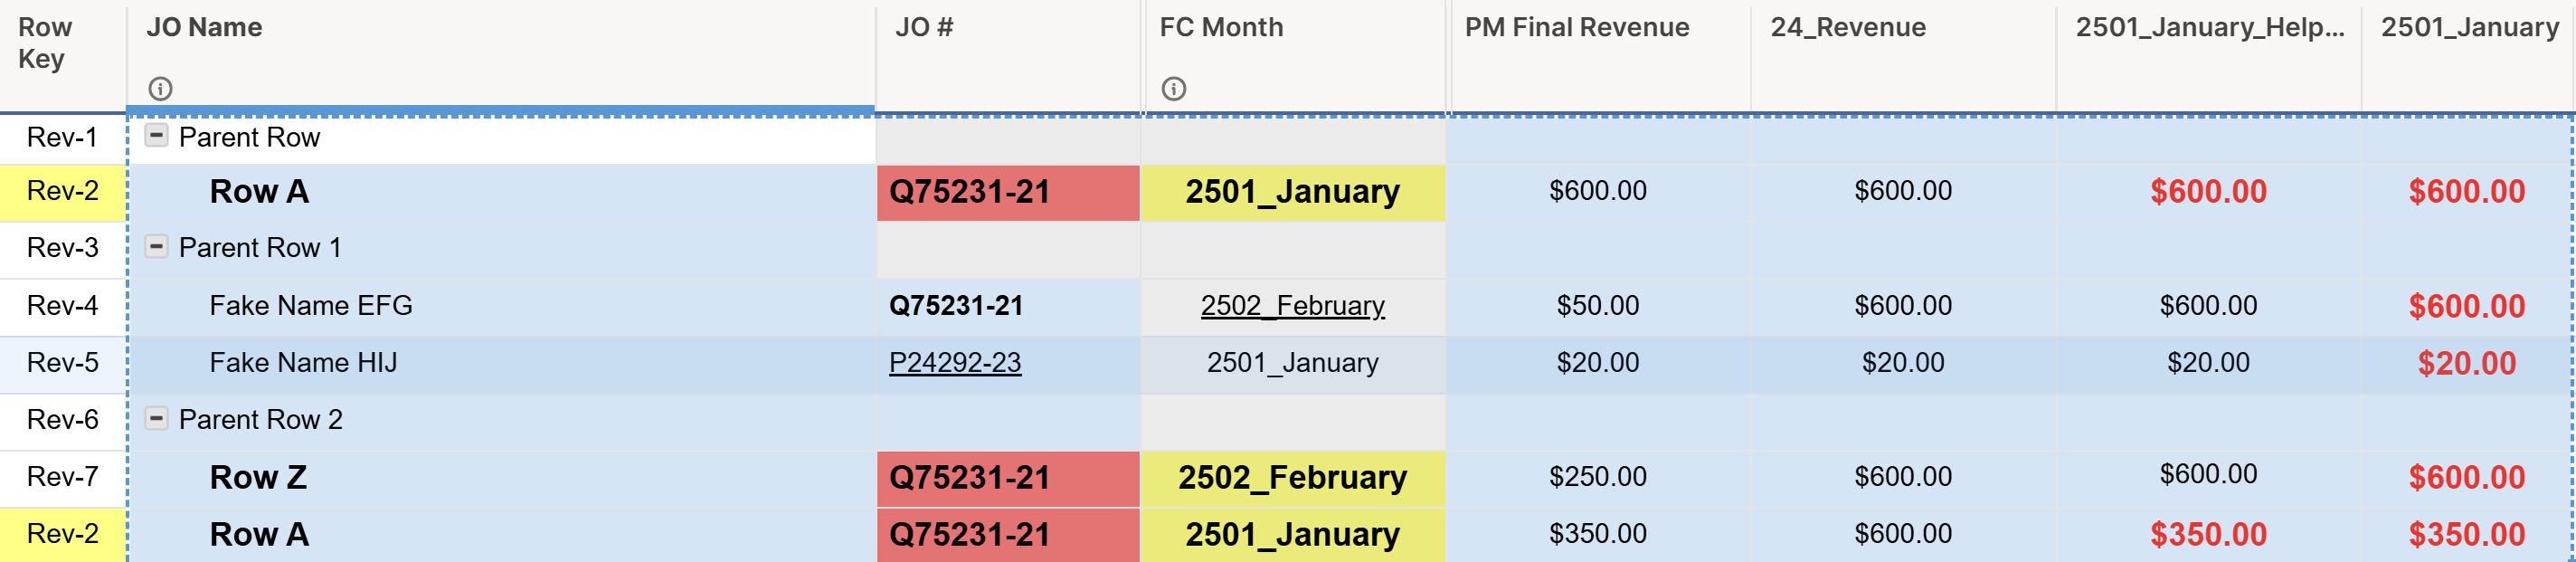Screen dimensions: 2576x562
Task: Select the 24_Revenue column header
Action: coord(1903,55)
